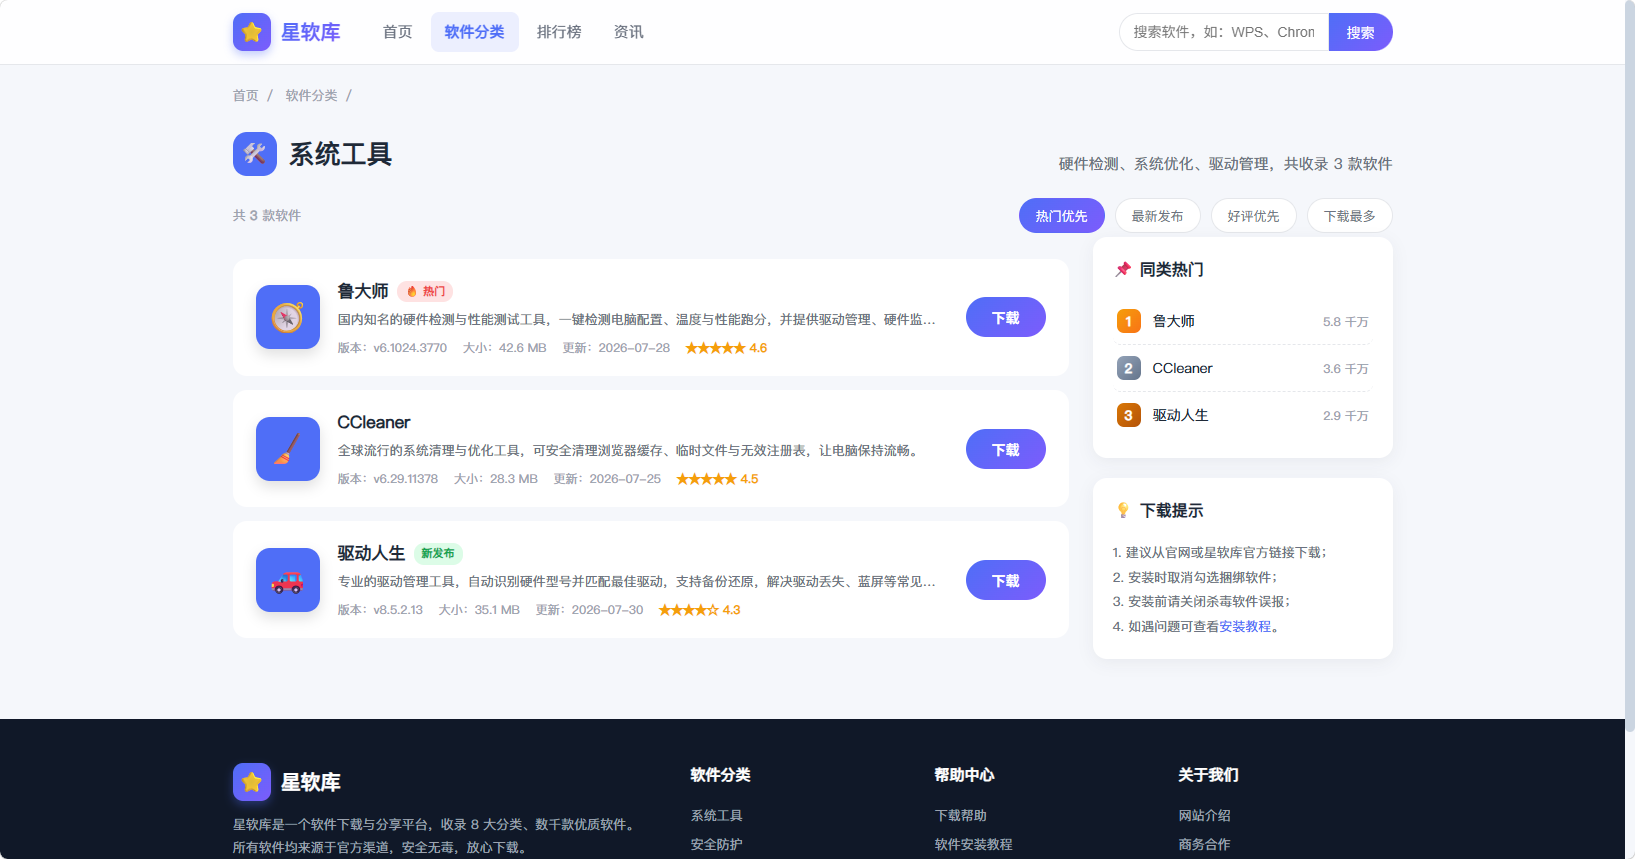Screen dimensions: 1635x859
Task: Open CCleaner title link in list
Action: pos(374,422)
